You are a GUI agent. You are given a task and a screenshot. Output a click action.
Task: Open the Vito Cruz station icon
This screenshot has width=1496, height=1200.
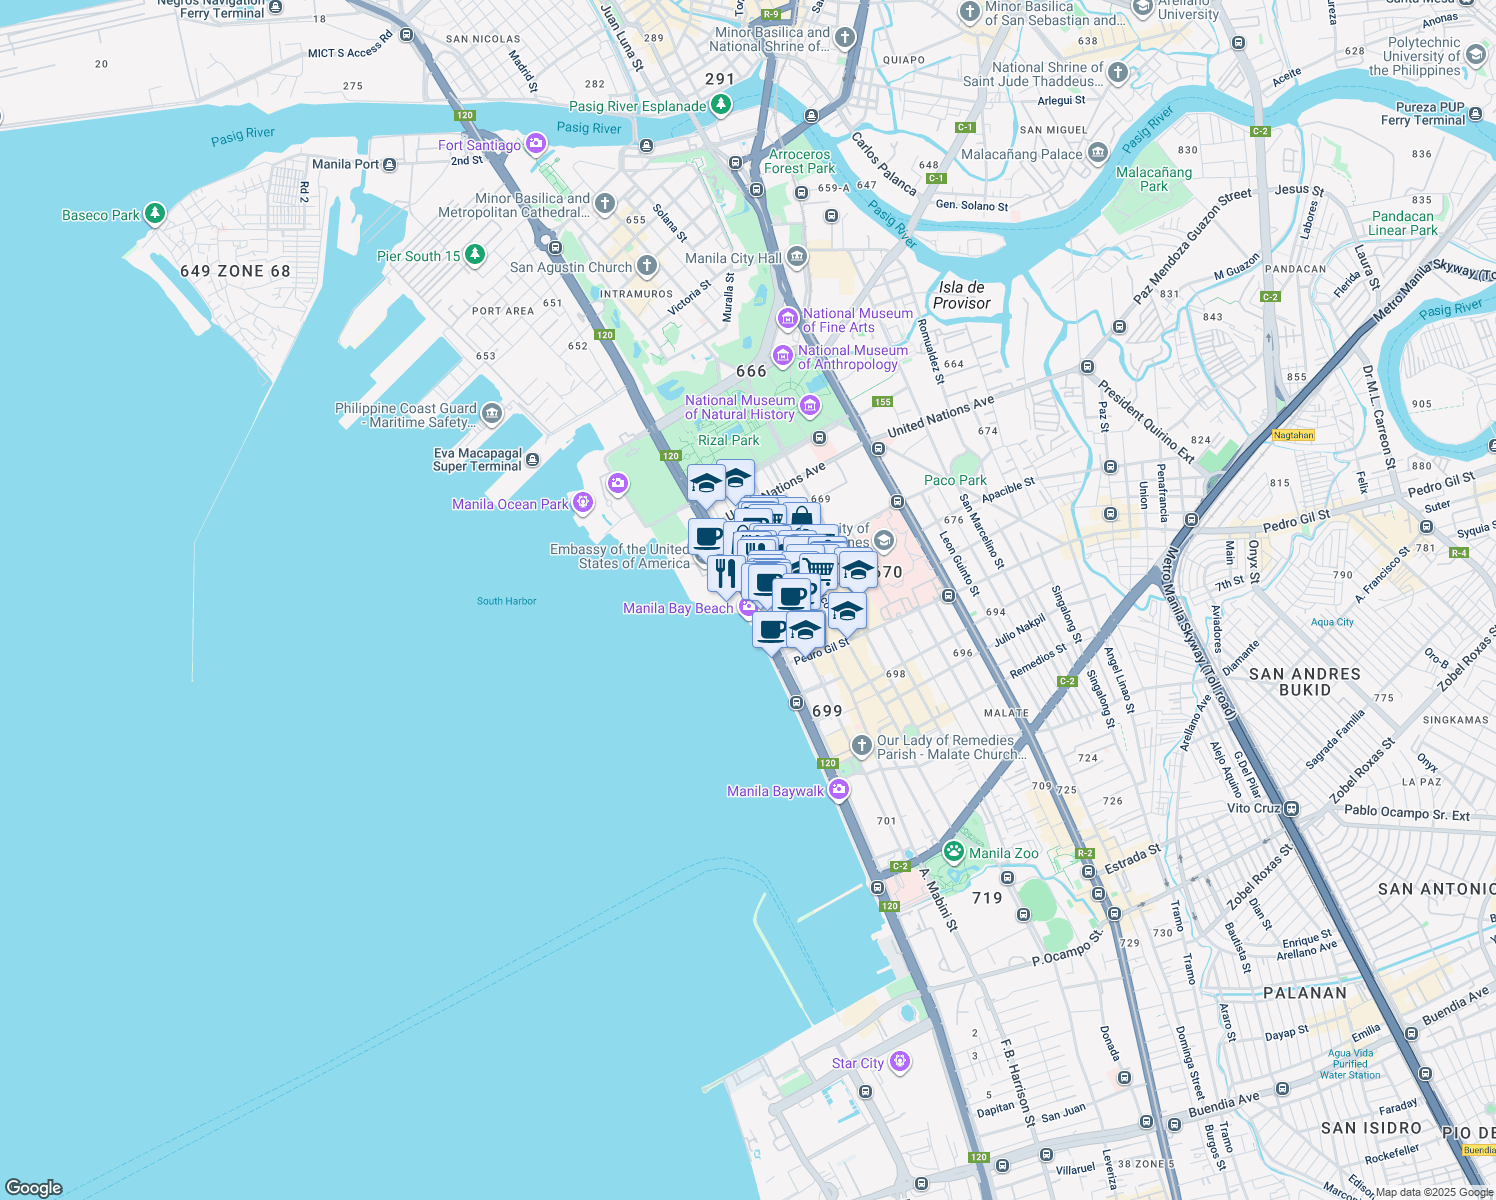pyautogui.click(x=1291, y=808)
